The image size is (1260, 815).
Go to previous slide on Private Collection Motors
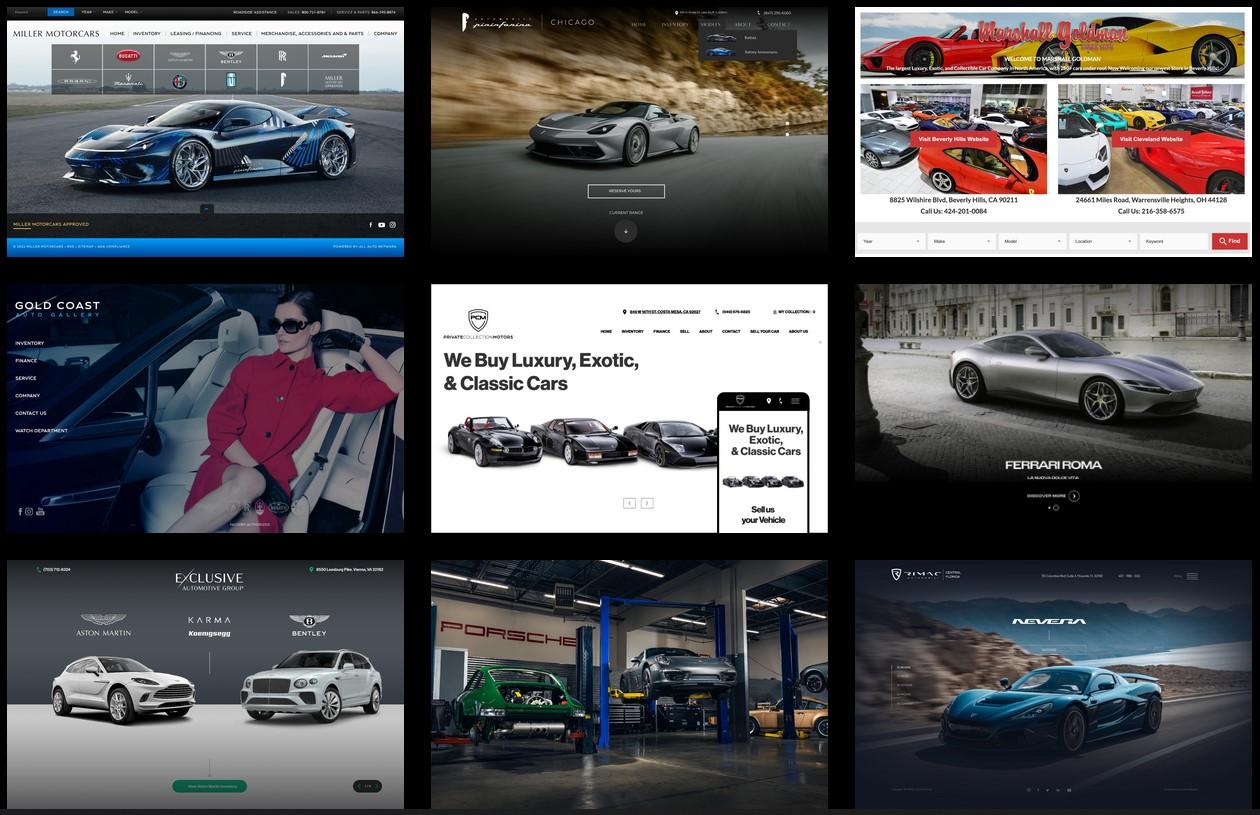coord(629,503)
